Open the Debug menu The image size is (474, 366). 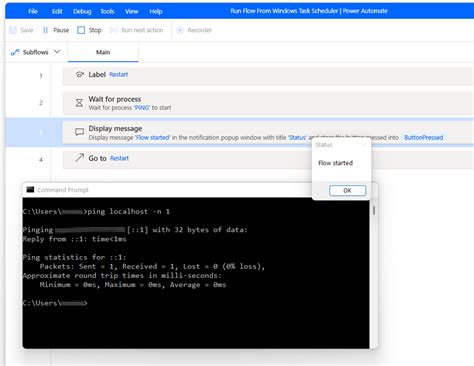tap(82, 11)
